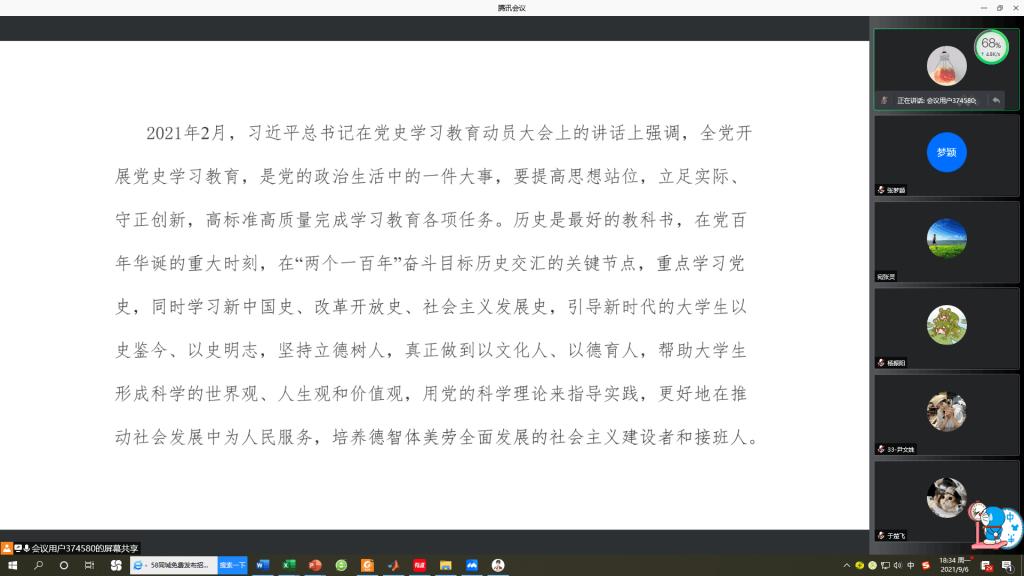Open the yellow folder File Explorer icon
The height and width of the screenshot is (576, 1024).
[x=446, y=565]
